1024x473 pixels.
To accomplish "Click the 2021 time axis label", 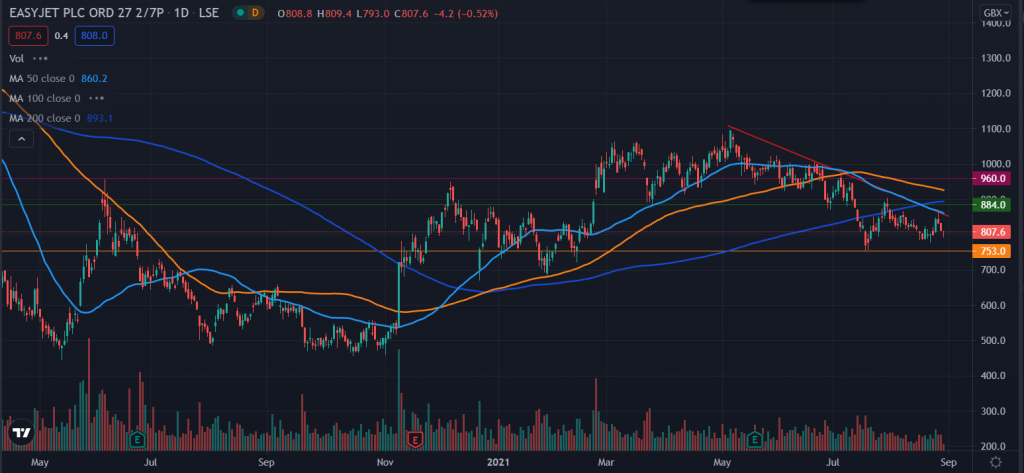I will [x=499, y=462].
